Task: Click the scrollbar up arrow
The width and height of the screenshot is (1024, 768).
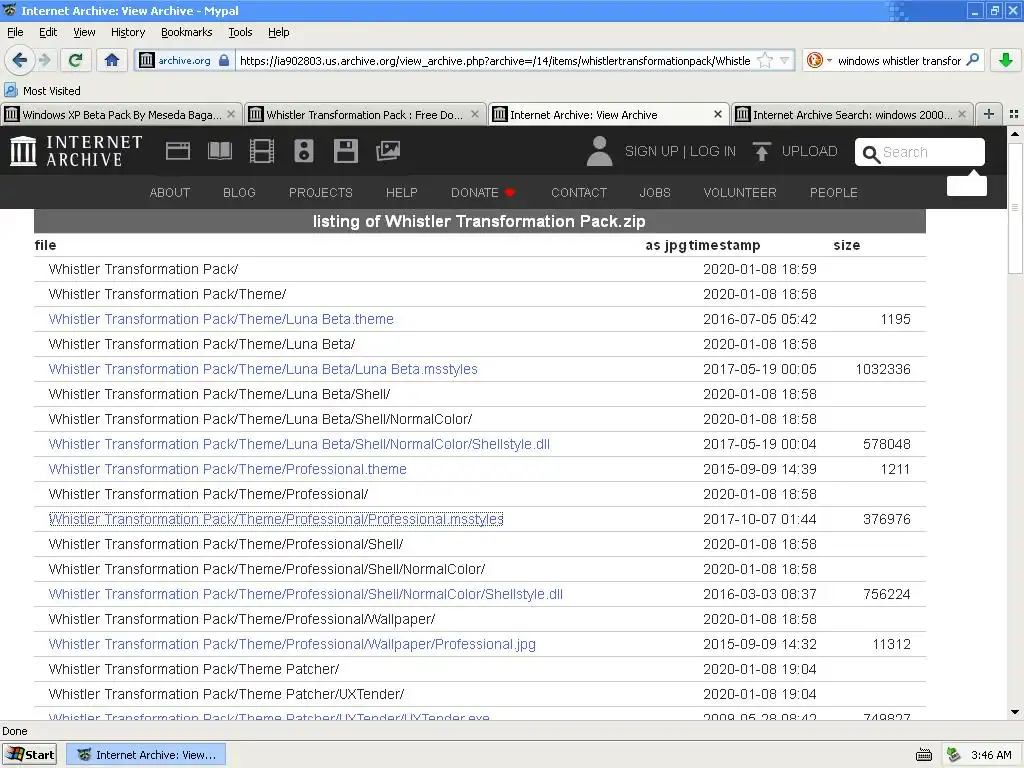Action: [x=1015, y=133]
